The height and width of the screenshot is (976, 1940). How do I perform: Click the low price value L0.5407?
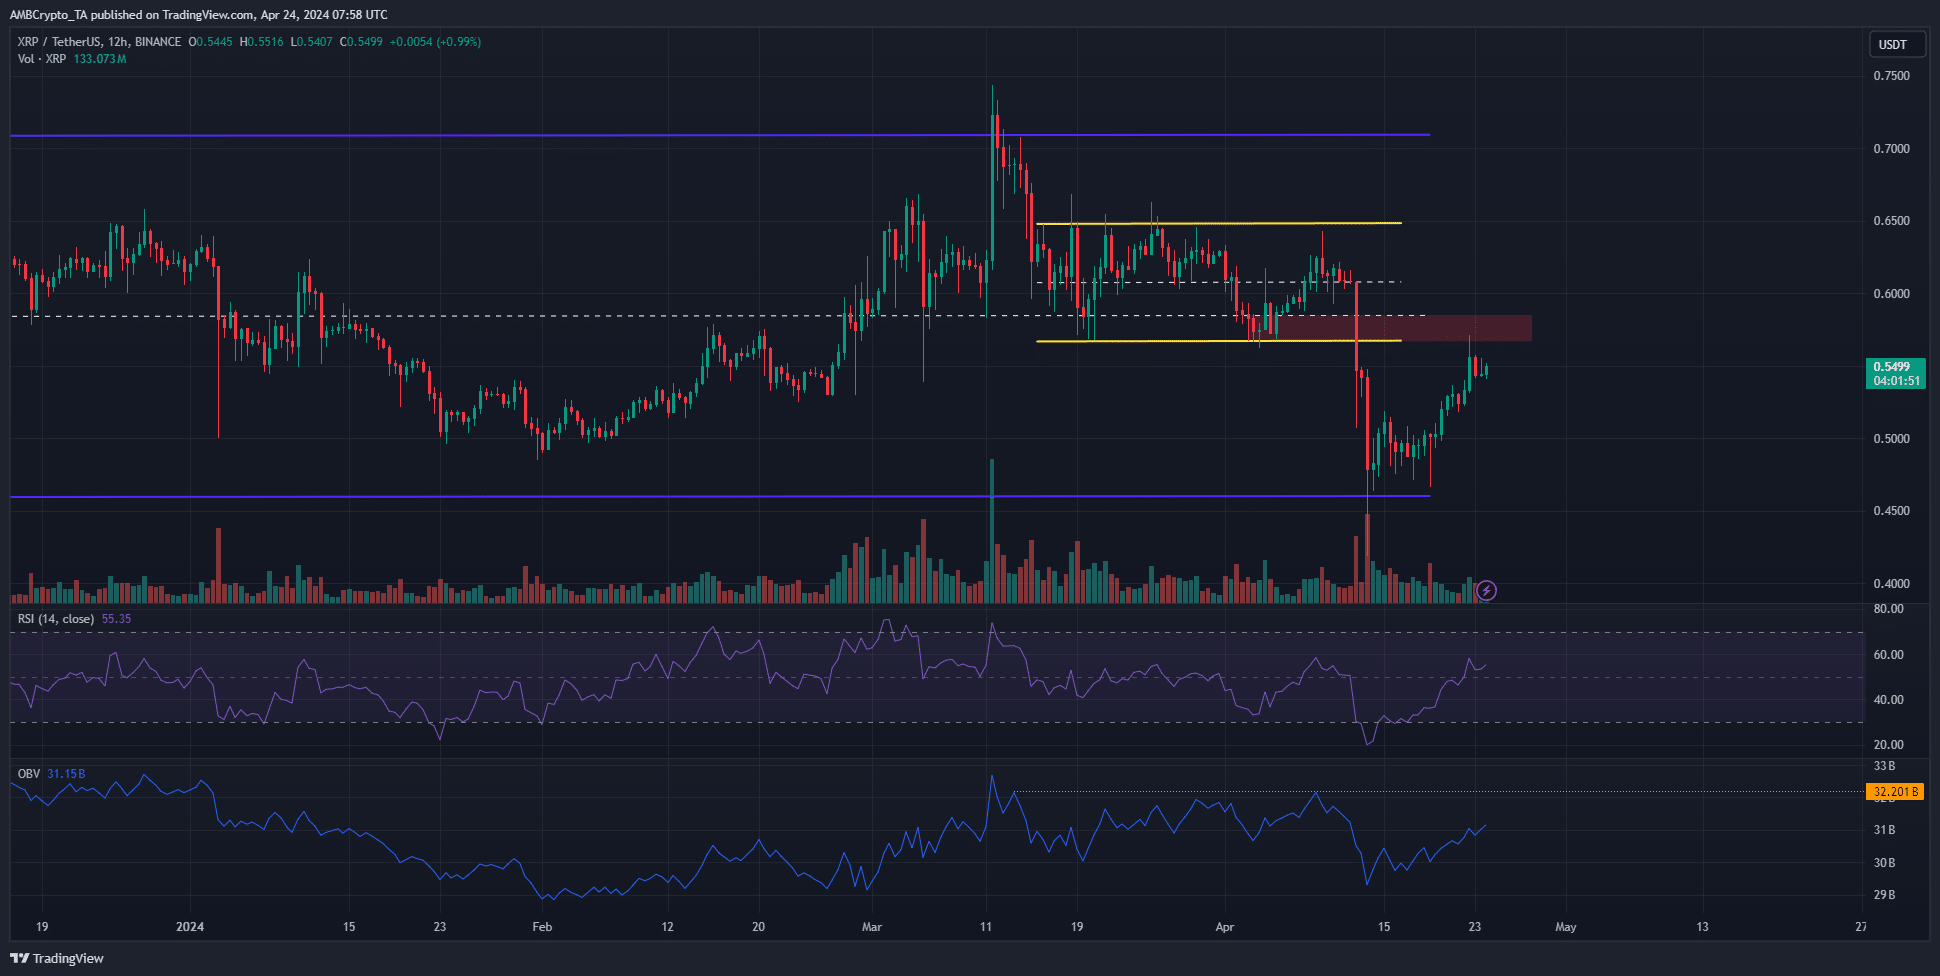(x=312, y=42)
